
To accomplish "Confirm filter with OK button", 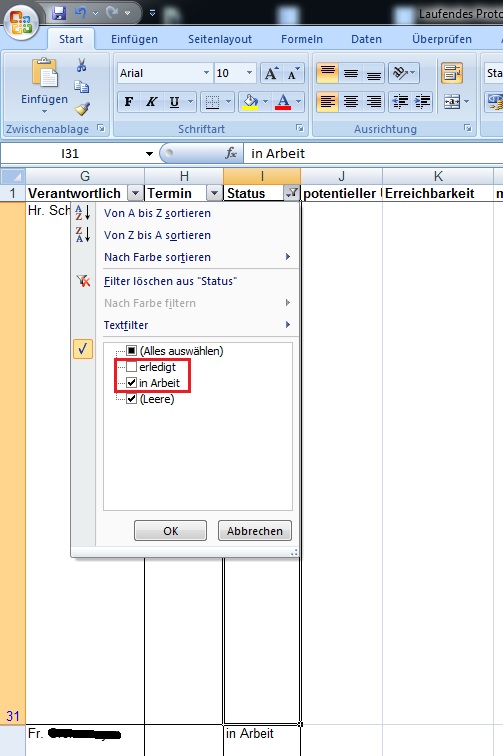I will [170, 531].
